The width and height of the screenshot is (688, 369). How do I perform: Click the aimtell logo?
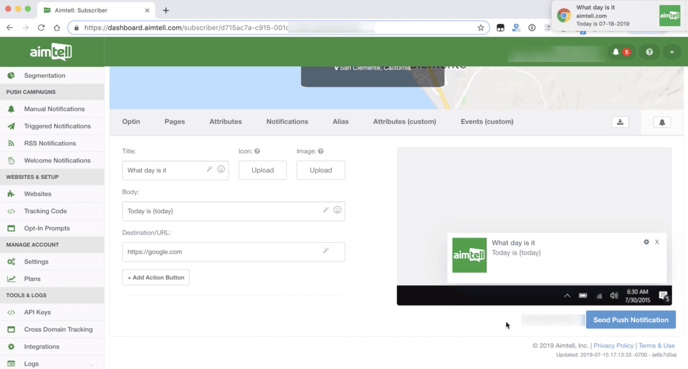[51, 52]
